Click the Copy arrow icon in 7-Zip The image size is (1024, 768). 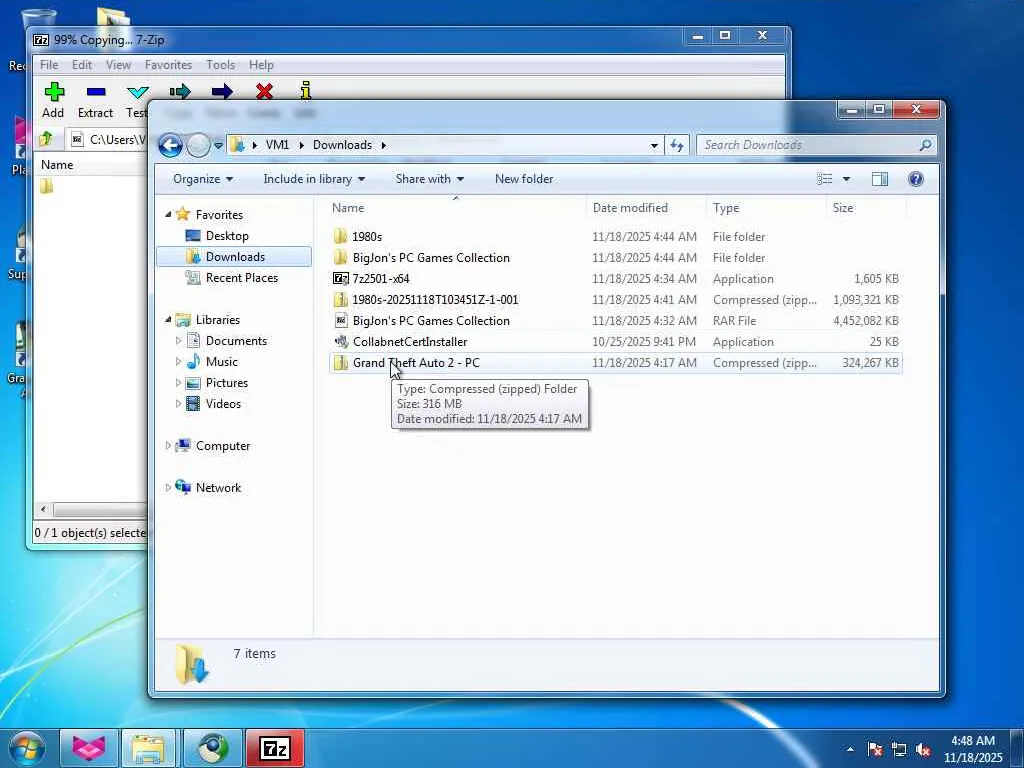pos(180,91)
